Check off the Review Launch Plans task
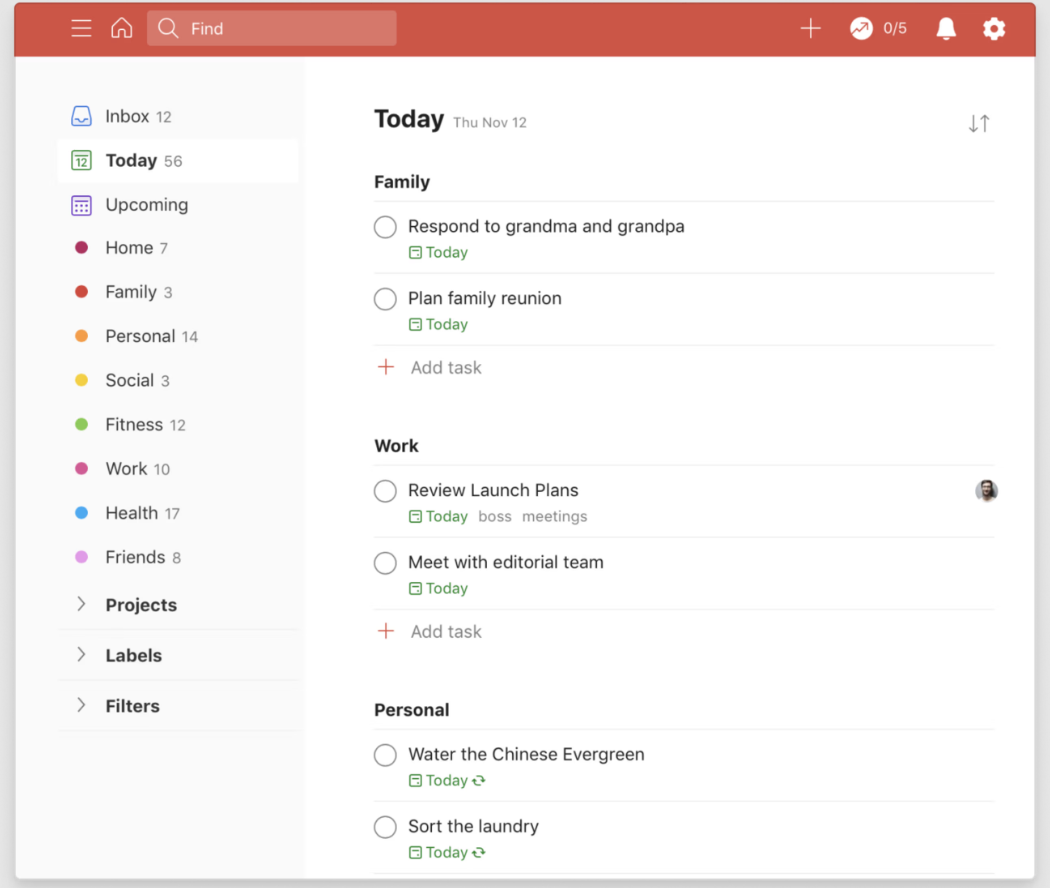This screenshot has width=1050, height=888. coord(385,491)
